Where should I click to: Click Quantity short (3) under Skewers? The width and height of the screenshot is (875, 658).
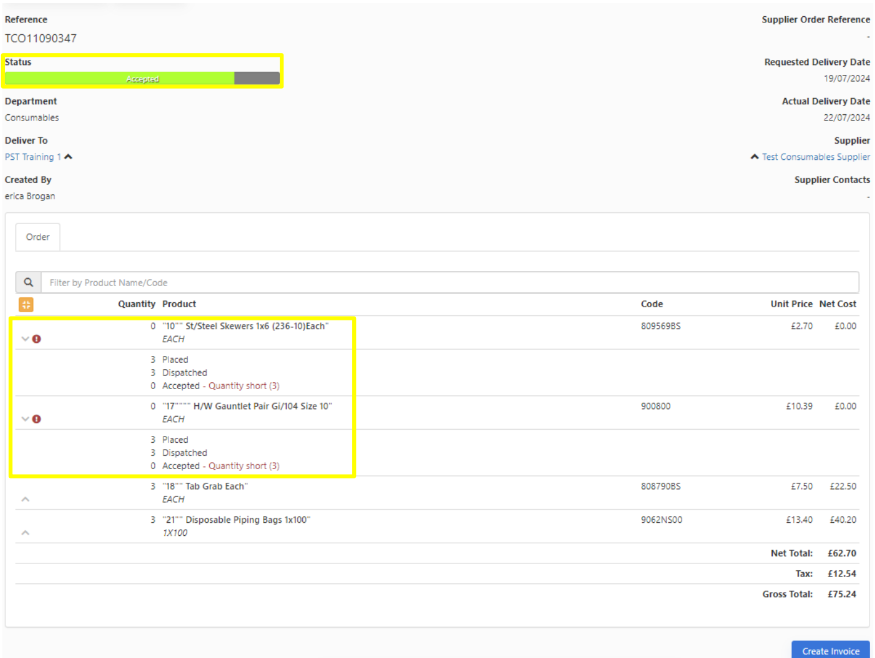244,386
